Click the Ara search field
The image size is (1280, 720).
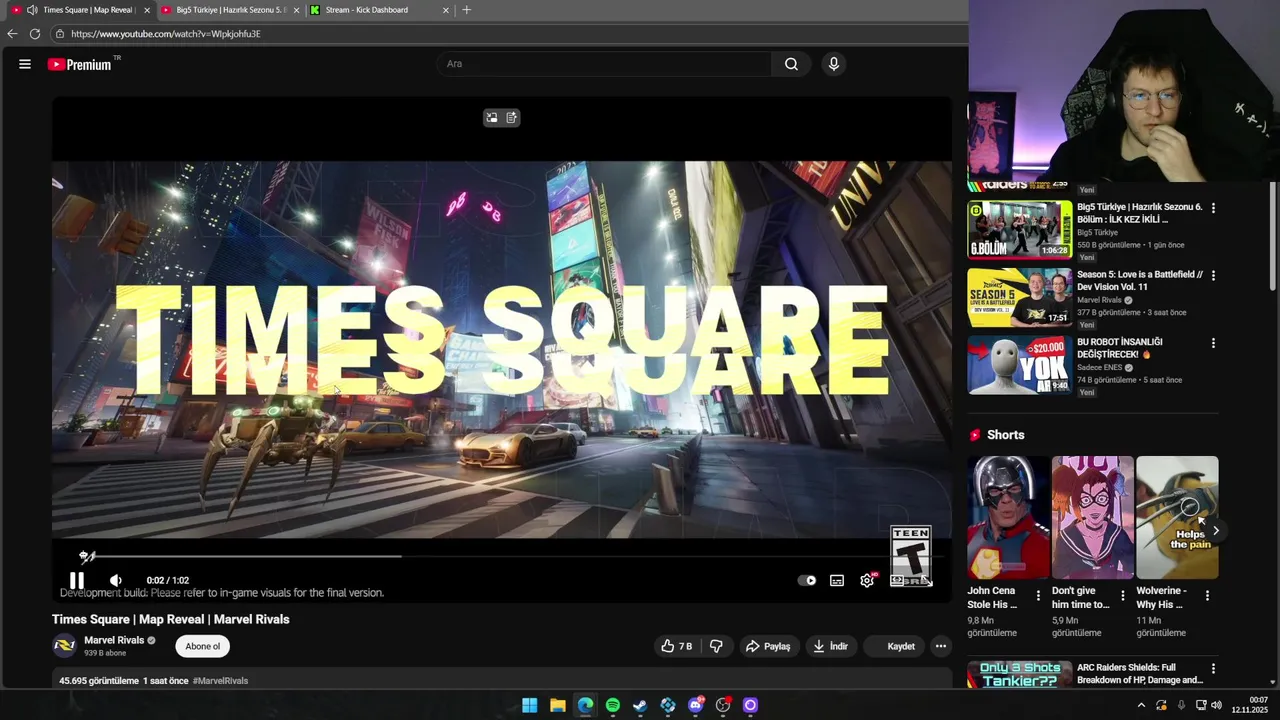pos(603,64)
